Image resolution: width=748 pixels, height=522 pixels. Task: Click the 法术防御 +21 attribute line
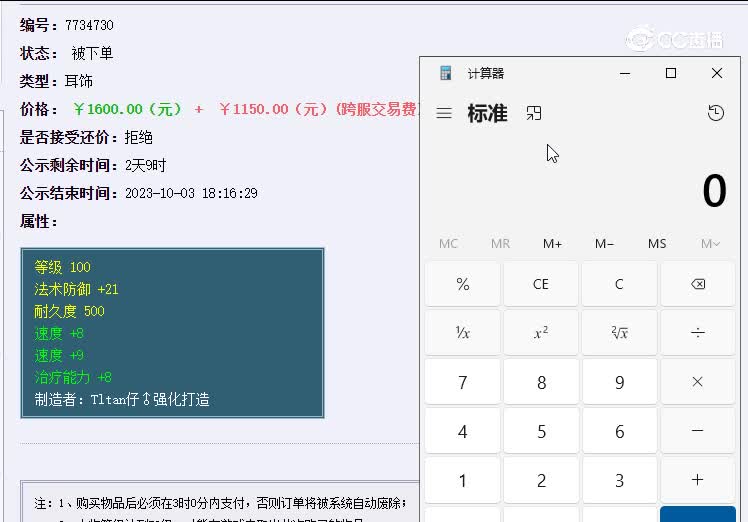pos(76,289)
